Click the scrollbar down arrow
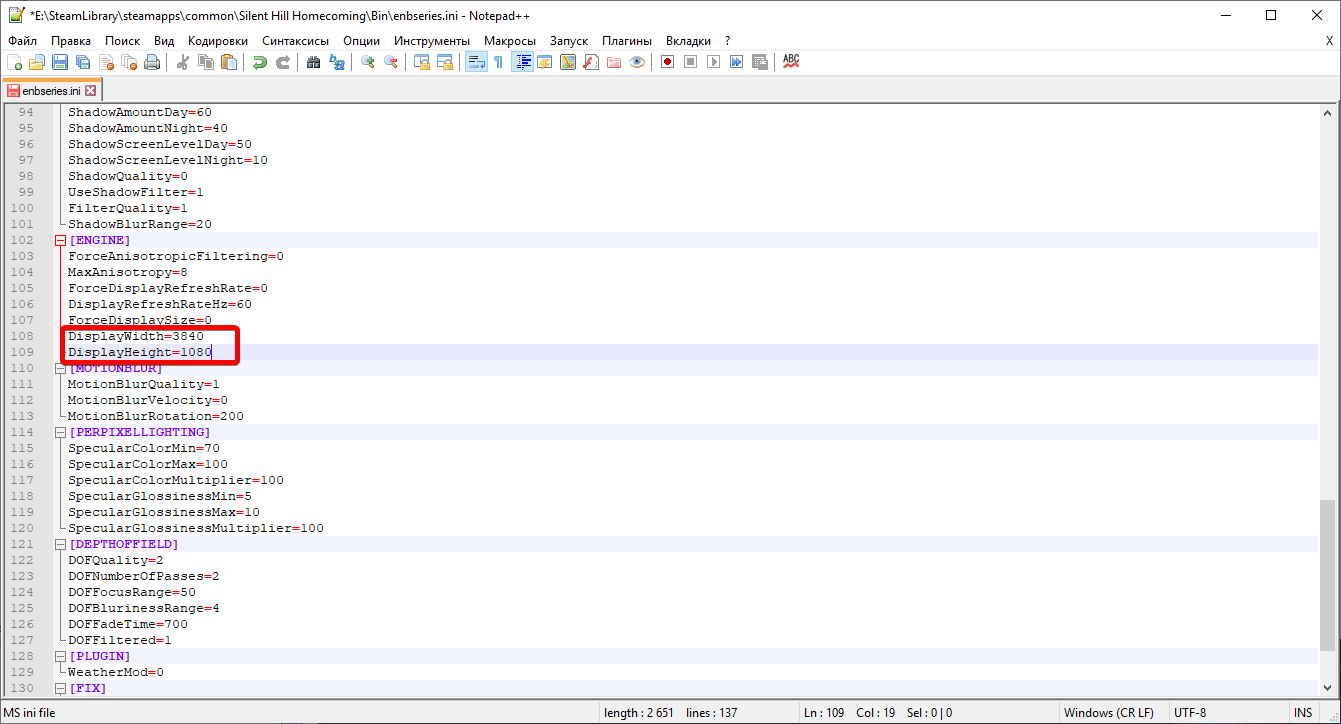 pyautogui.click(x=1327, y=688)
